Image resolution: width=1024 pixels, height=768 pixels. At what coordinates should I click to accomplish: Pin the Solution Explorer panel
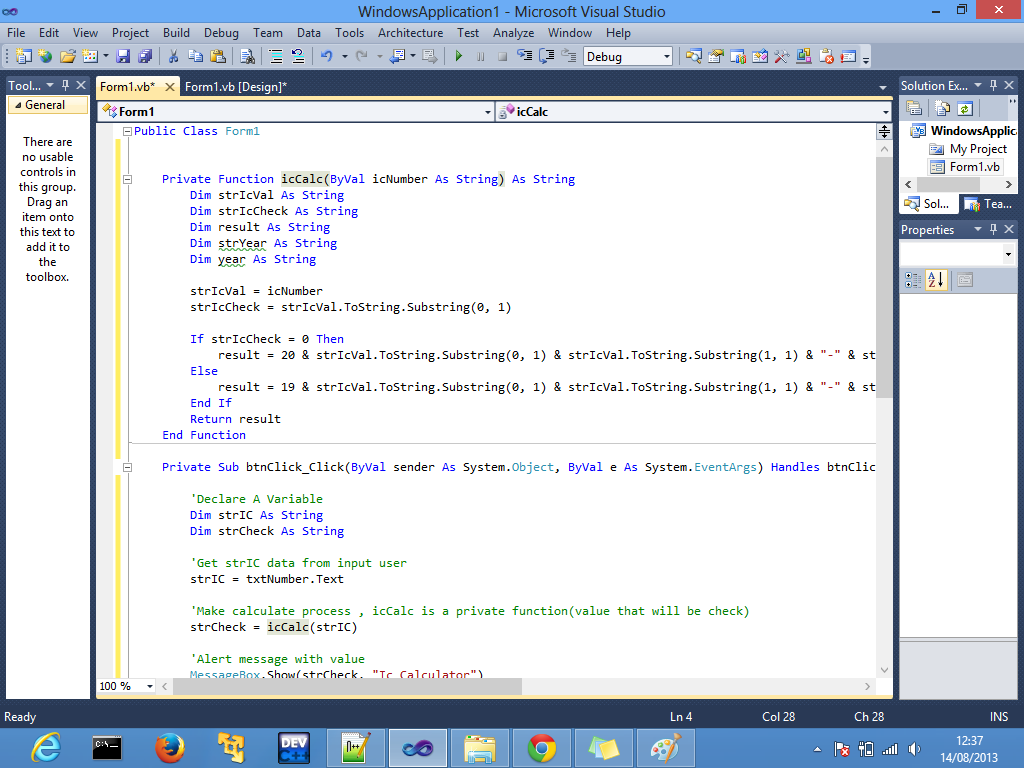pos(993,85)
